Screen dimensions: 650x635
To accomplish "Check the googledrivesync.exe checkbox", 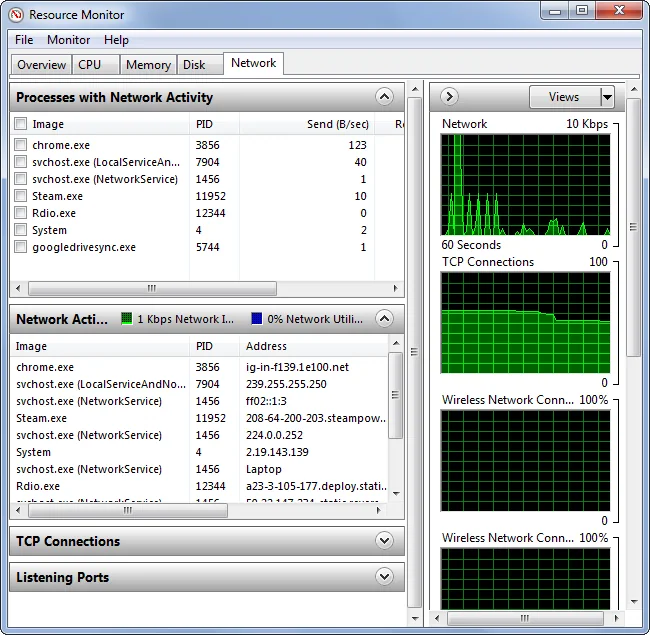I will click(20, 247).
